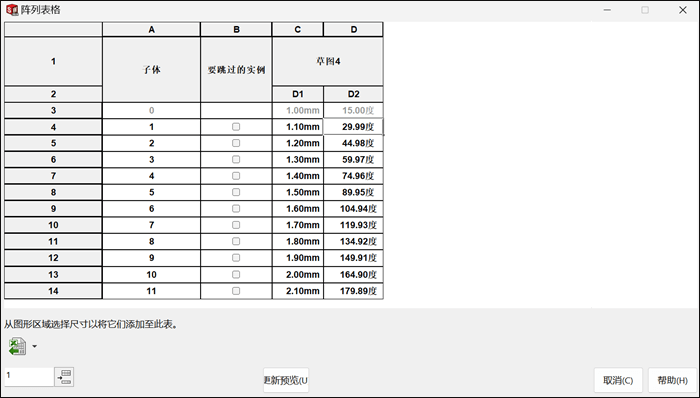Select the 2.00mm cell

tap(298, 274)
